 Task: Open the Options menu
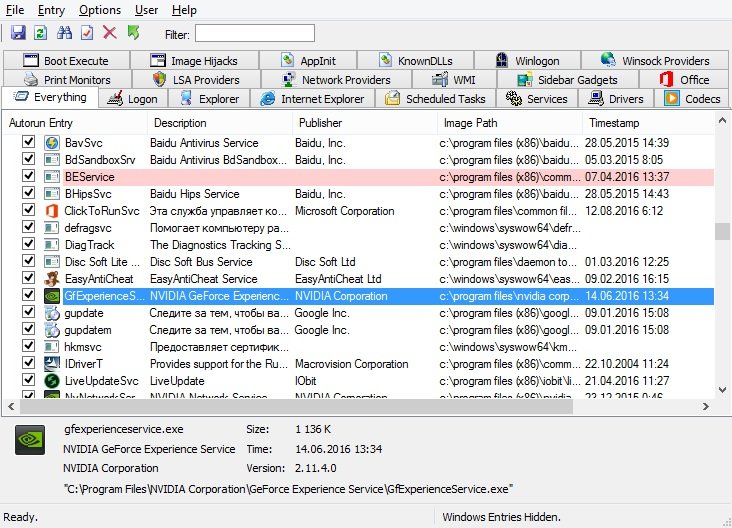[100, 10]
